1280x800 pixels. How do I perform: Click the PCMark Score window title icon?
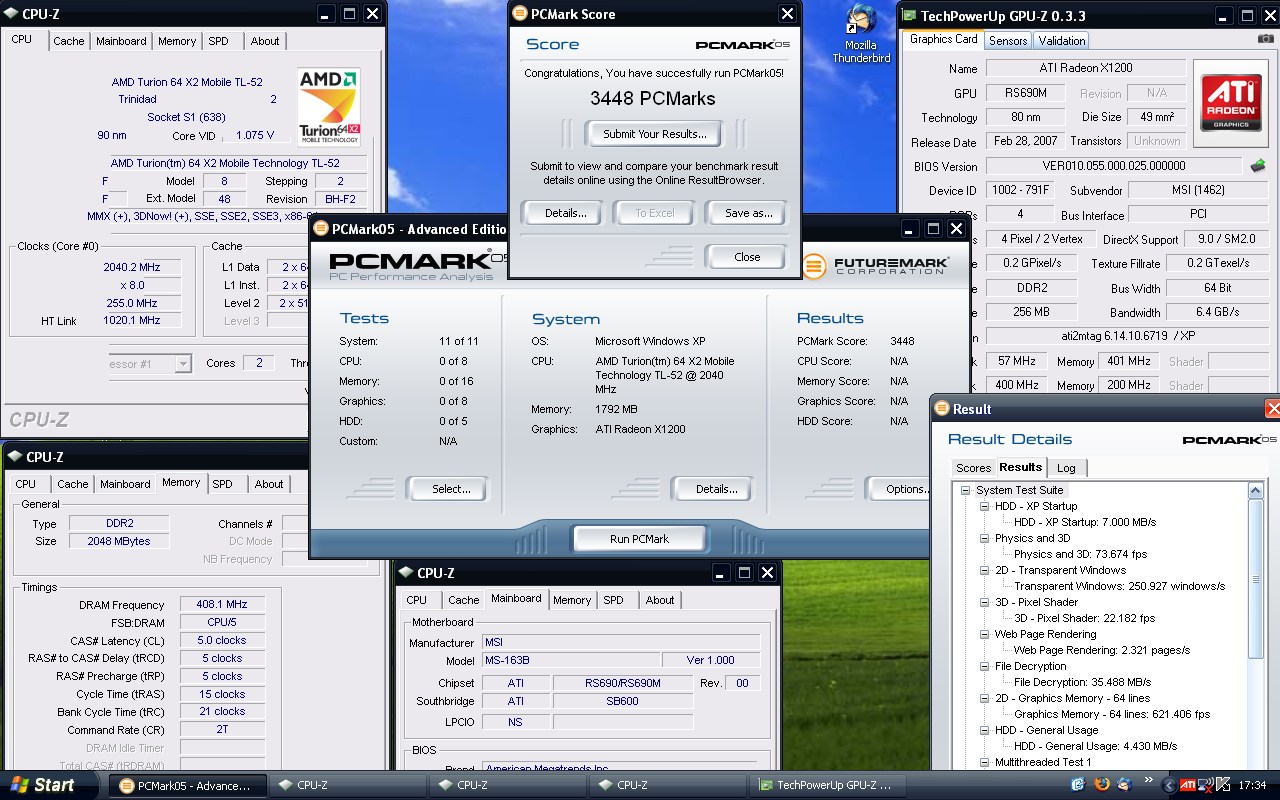(519, 14)
